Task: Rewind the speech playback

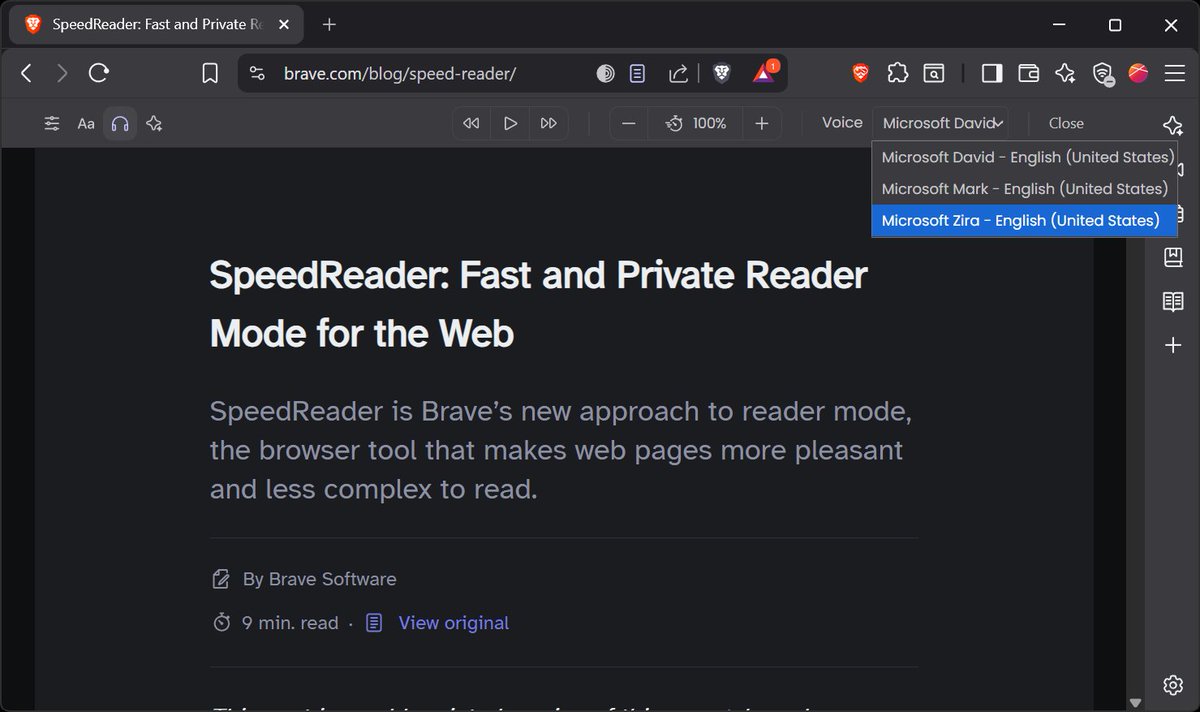Action: (471, 123)
